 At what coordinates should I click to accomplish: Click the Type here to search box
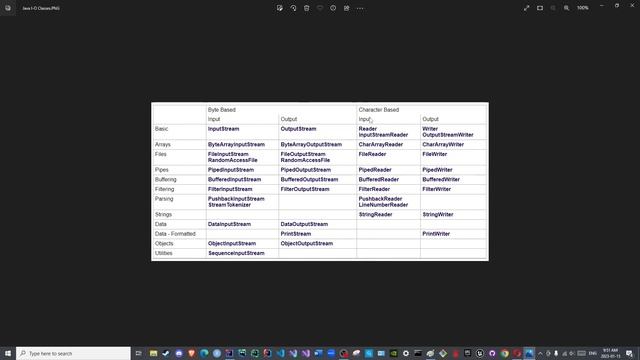tap(73, 353)
